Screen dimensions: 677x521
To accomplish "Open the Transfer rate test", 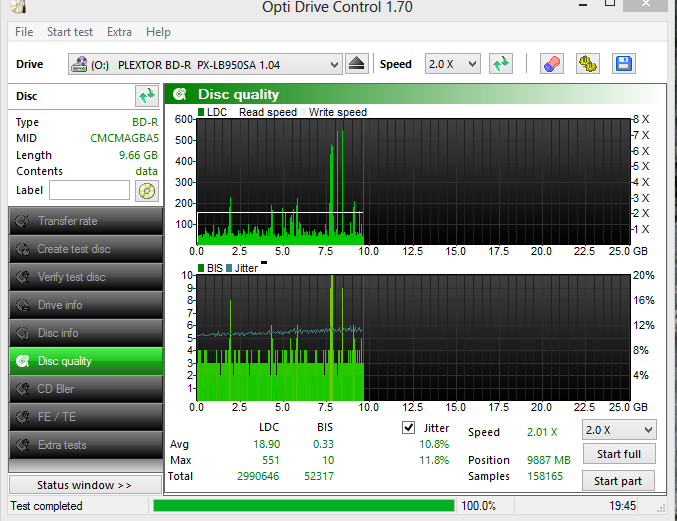I will tap(86, 221).
